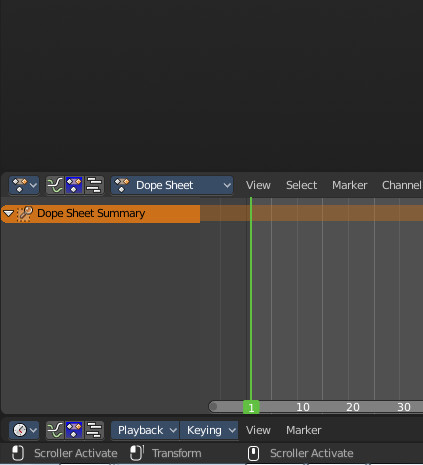Open the Select menu
423x465 pixels.
tap(301, 185)
